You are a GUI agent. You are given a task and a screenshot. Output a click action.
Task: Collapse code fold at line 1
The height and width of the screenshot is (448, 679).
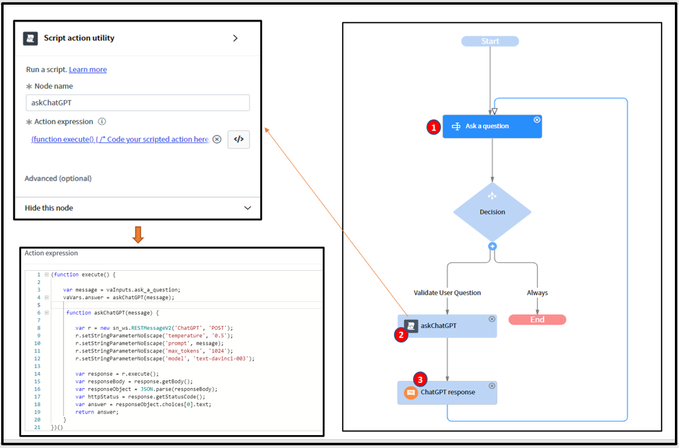[x=46, y=274]
